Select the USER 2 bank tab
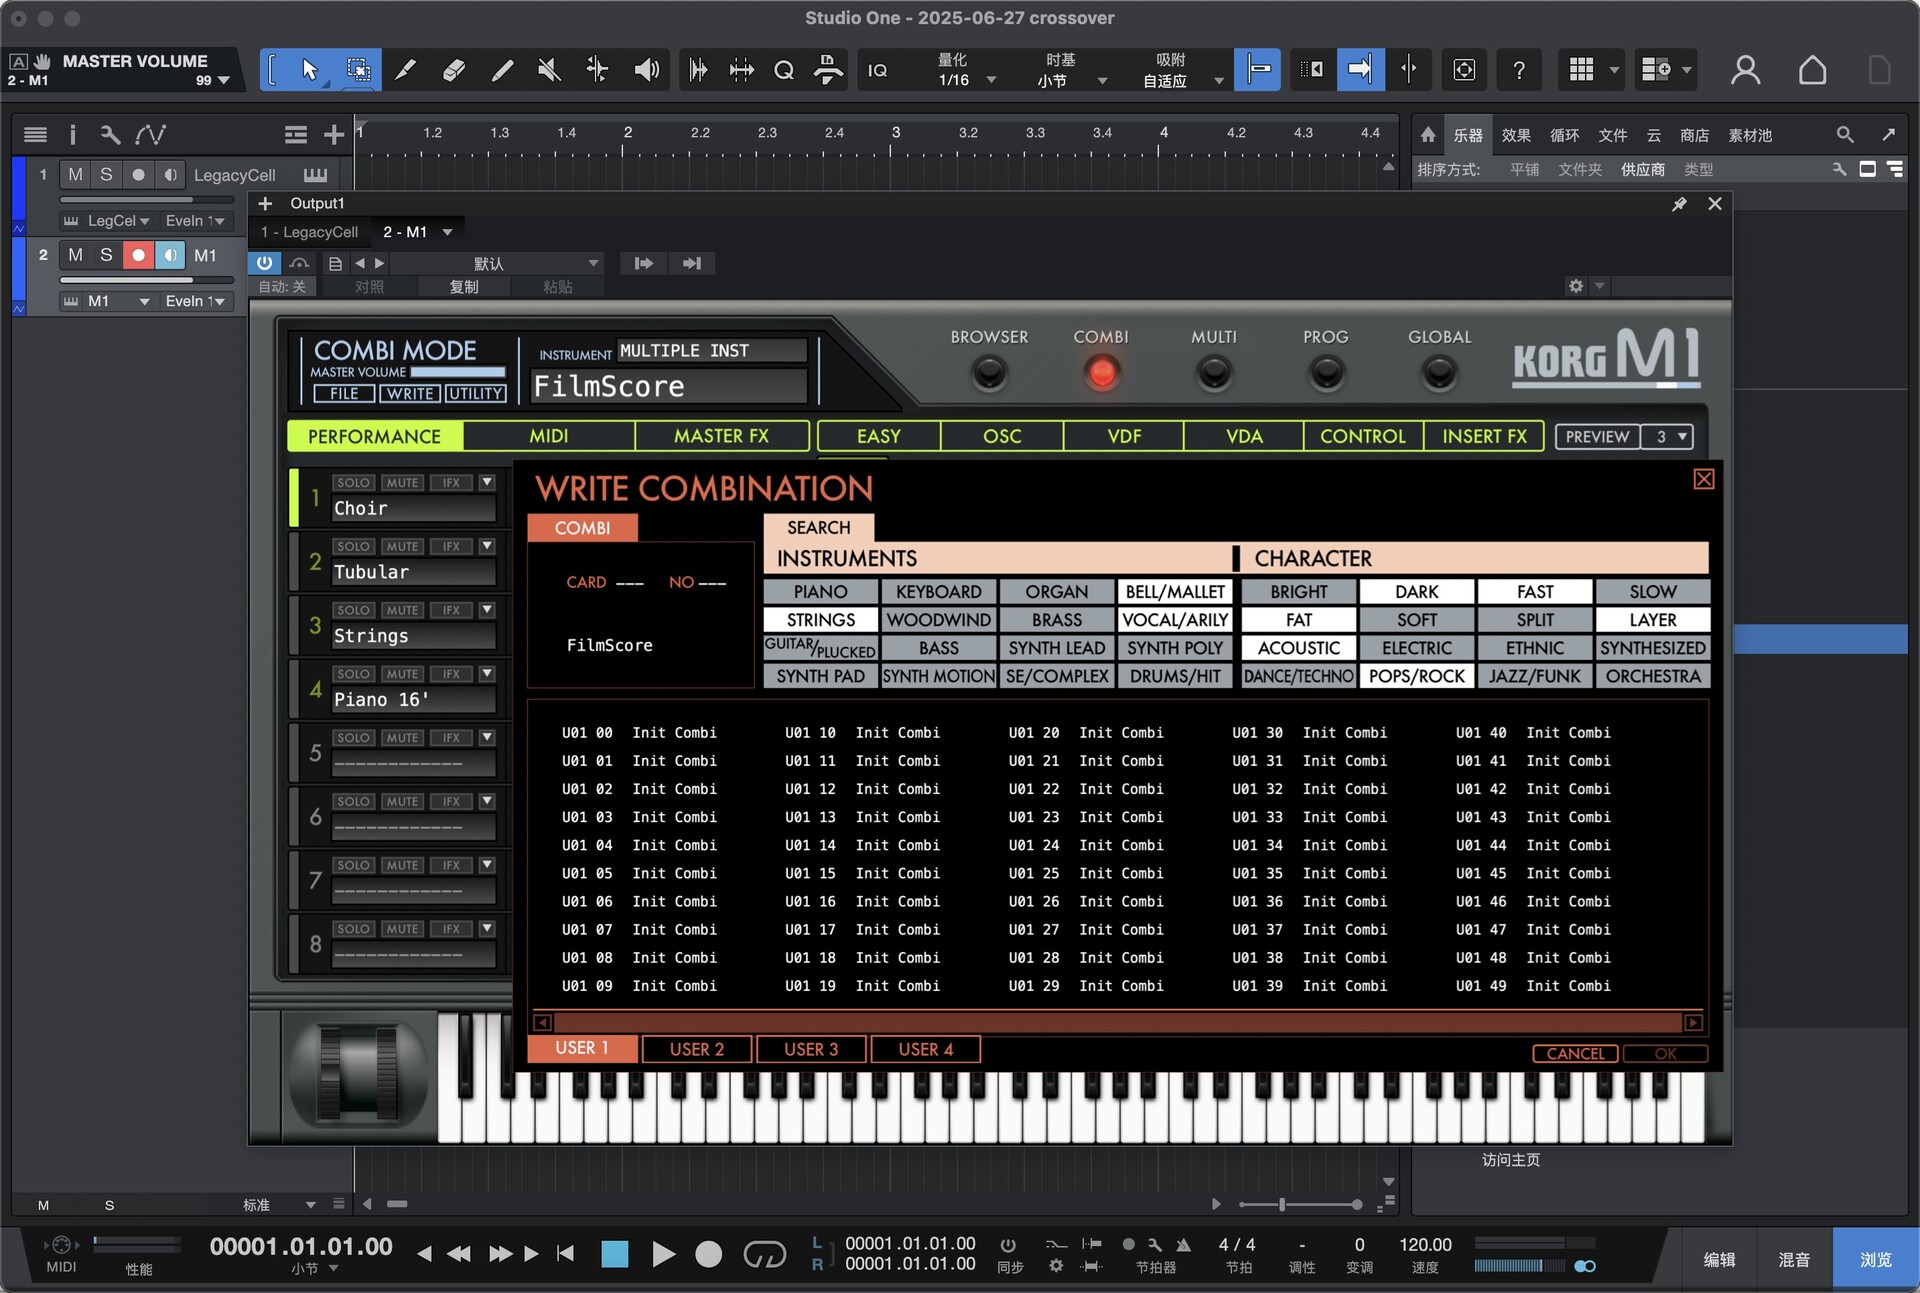1920x1293 pixels. point(697,1049)
